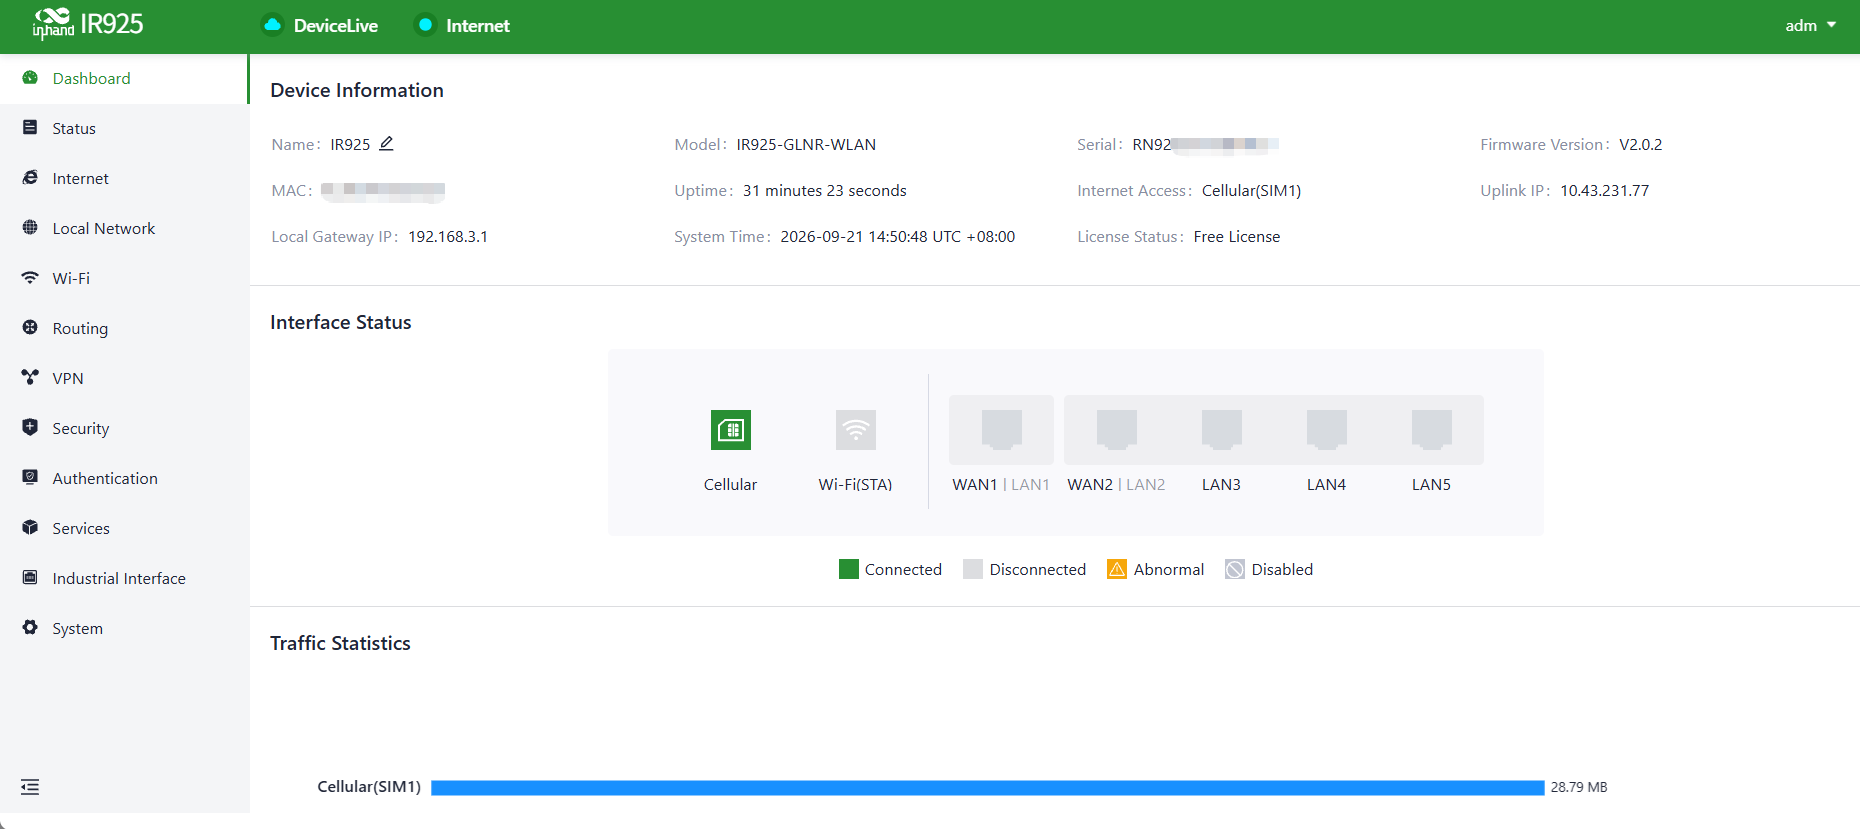Click the Firmware Version V2.0.2 value
This screenshot has width=1860, height=829.
1641,144
